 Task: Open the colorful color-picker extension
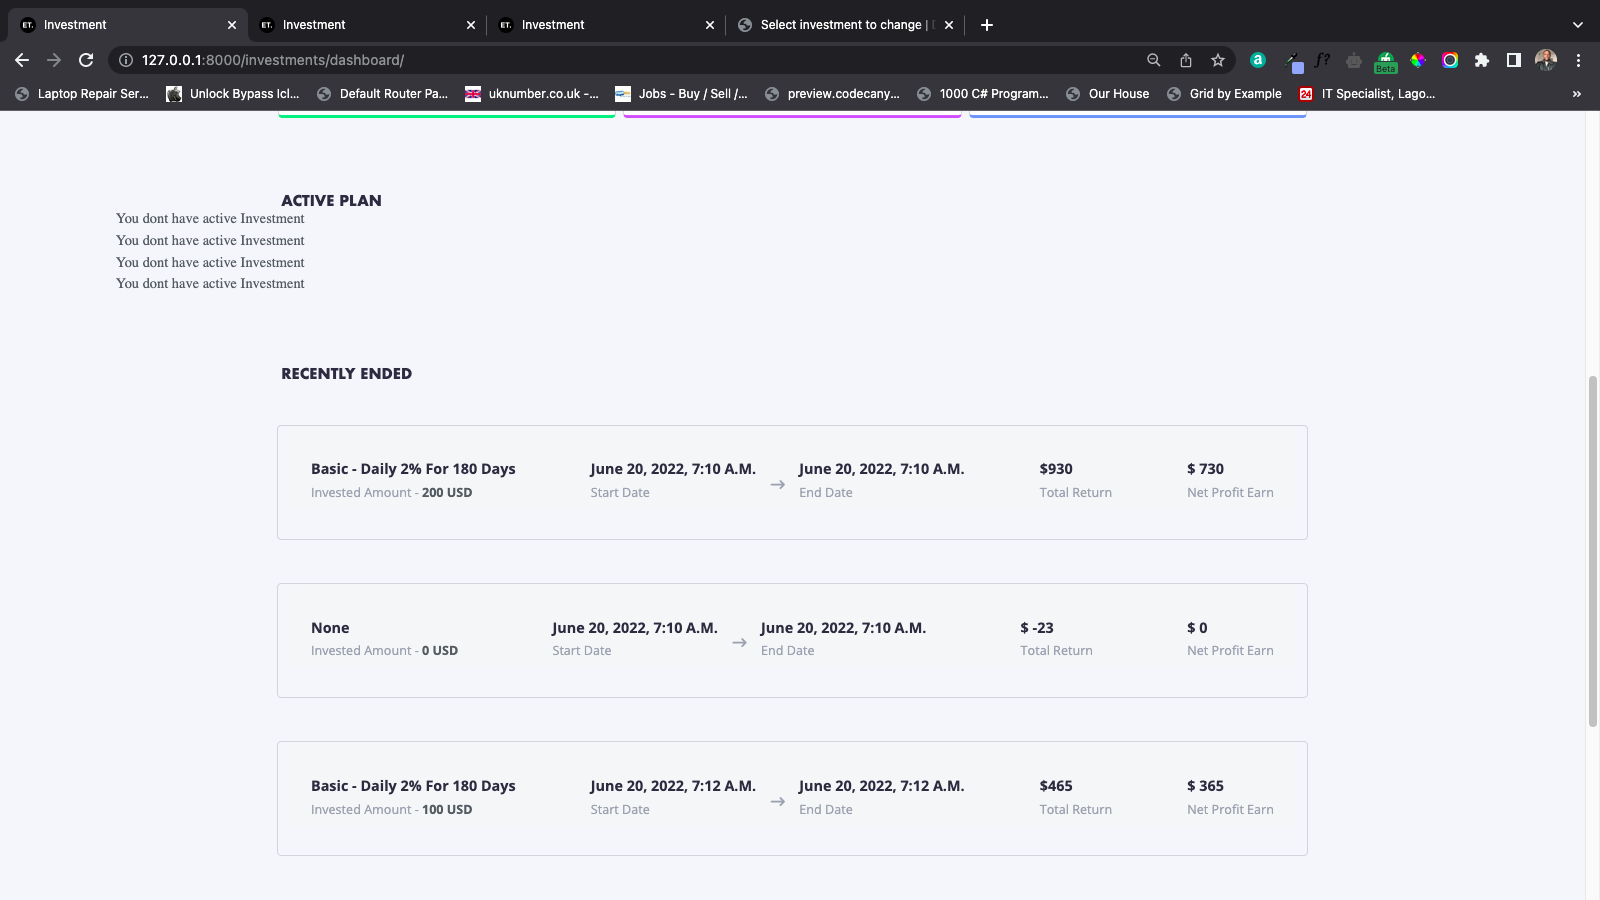point(1418,60)
